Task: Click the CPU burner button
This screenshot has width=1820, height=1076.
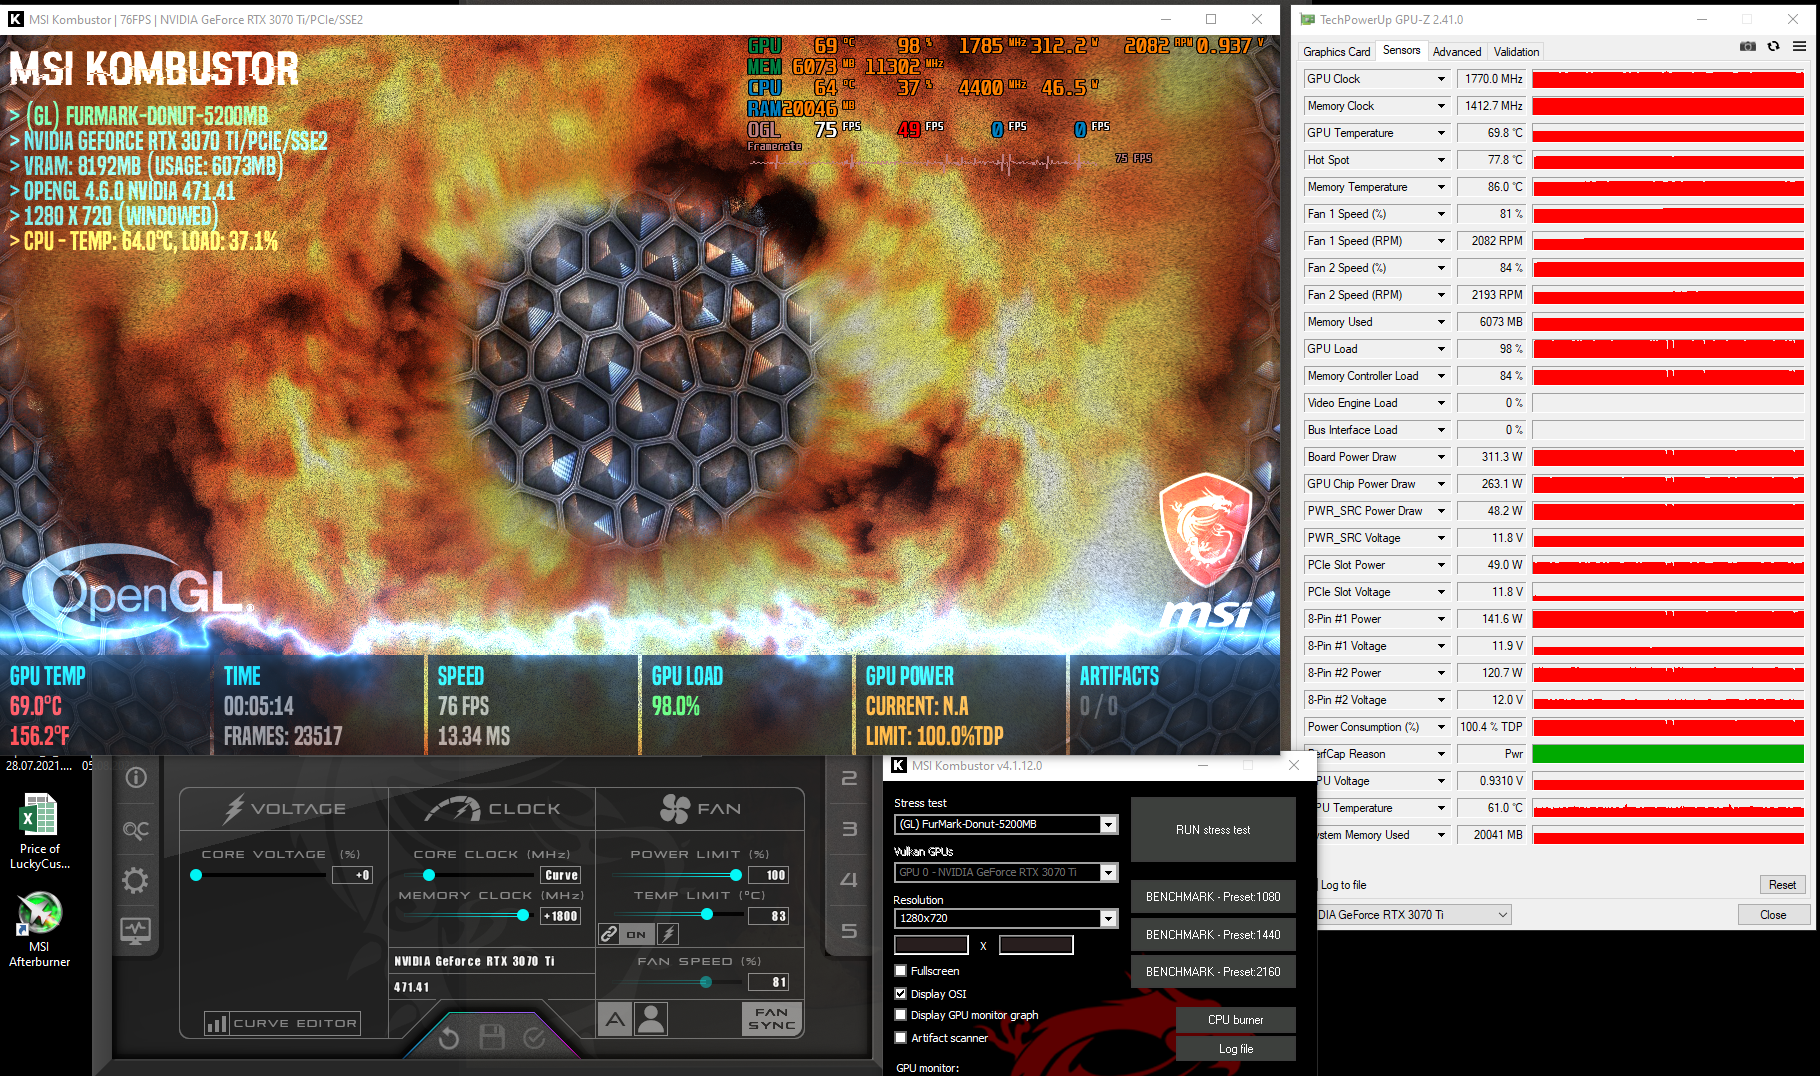Action: [1236, 1020]
